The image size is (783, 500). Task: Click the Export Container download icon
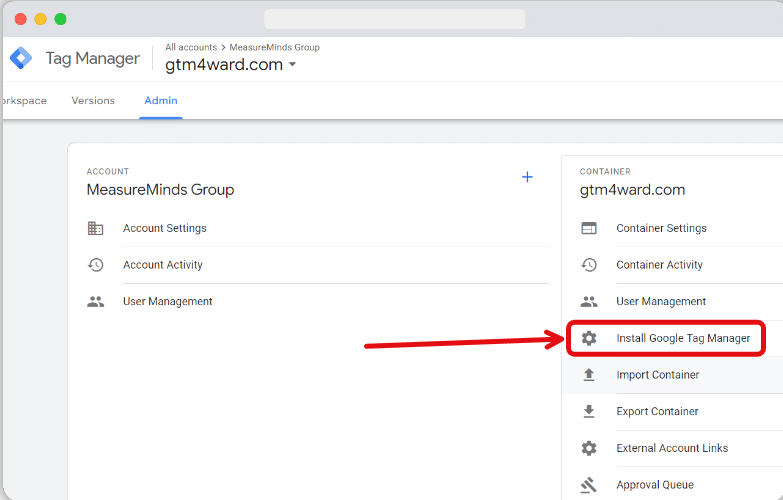[589, 411]
